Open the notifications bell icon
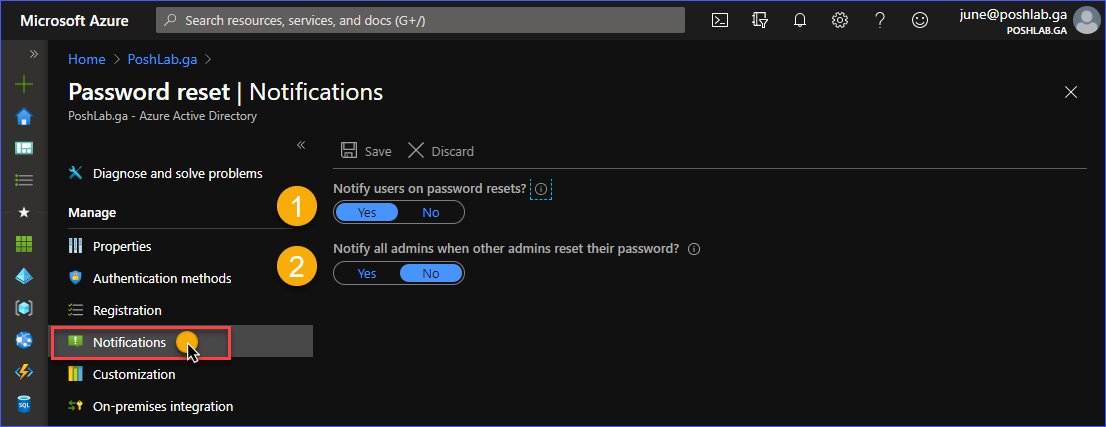This screenshot has height=427, width=1106. 800,20
